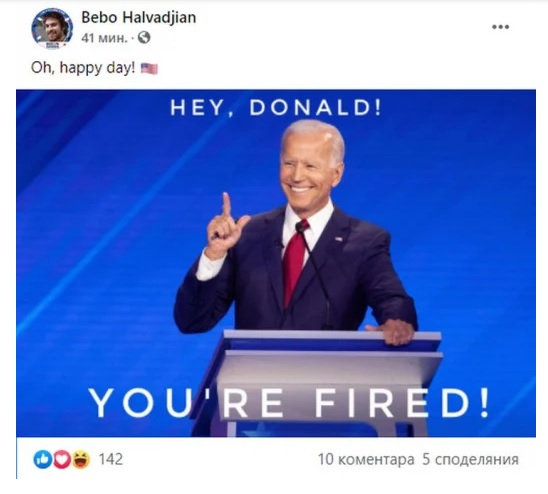Click the '41 мин.' post timestamp
The width and height of the screenshot is (548, 494).
click(104, 37)
